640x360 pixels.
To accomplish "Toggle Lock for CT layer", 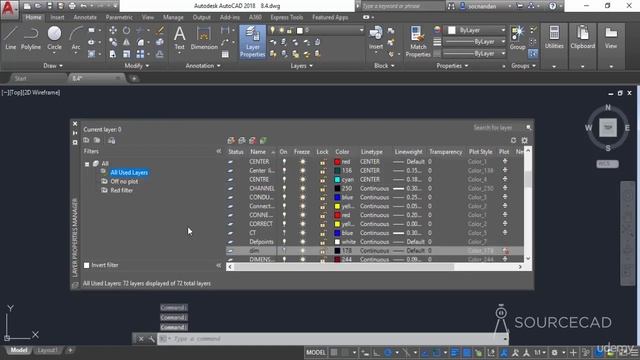I will point(322,233).
